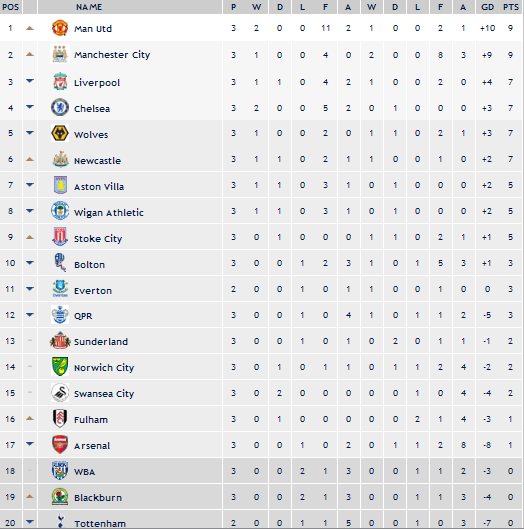The image size is (524, 529).
Task: Open the Newcastle team name link
Action: click(x=97, y=161)
